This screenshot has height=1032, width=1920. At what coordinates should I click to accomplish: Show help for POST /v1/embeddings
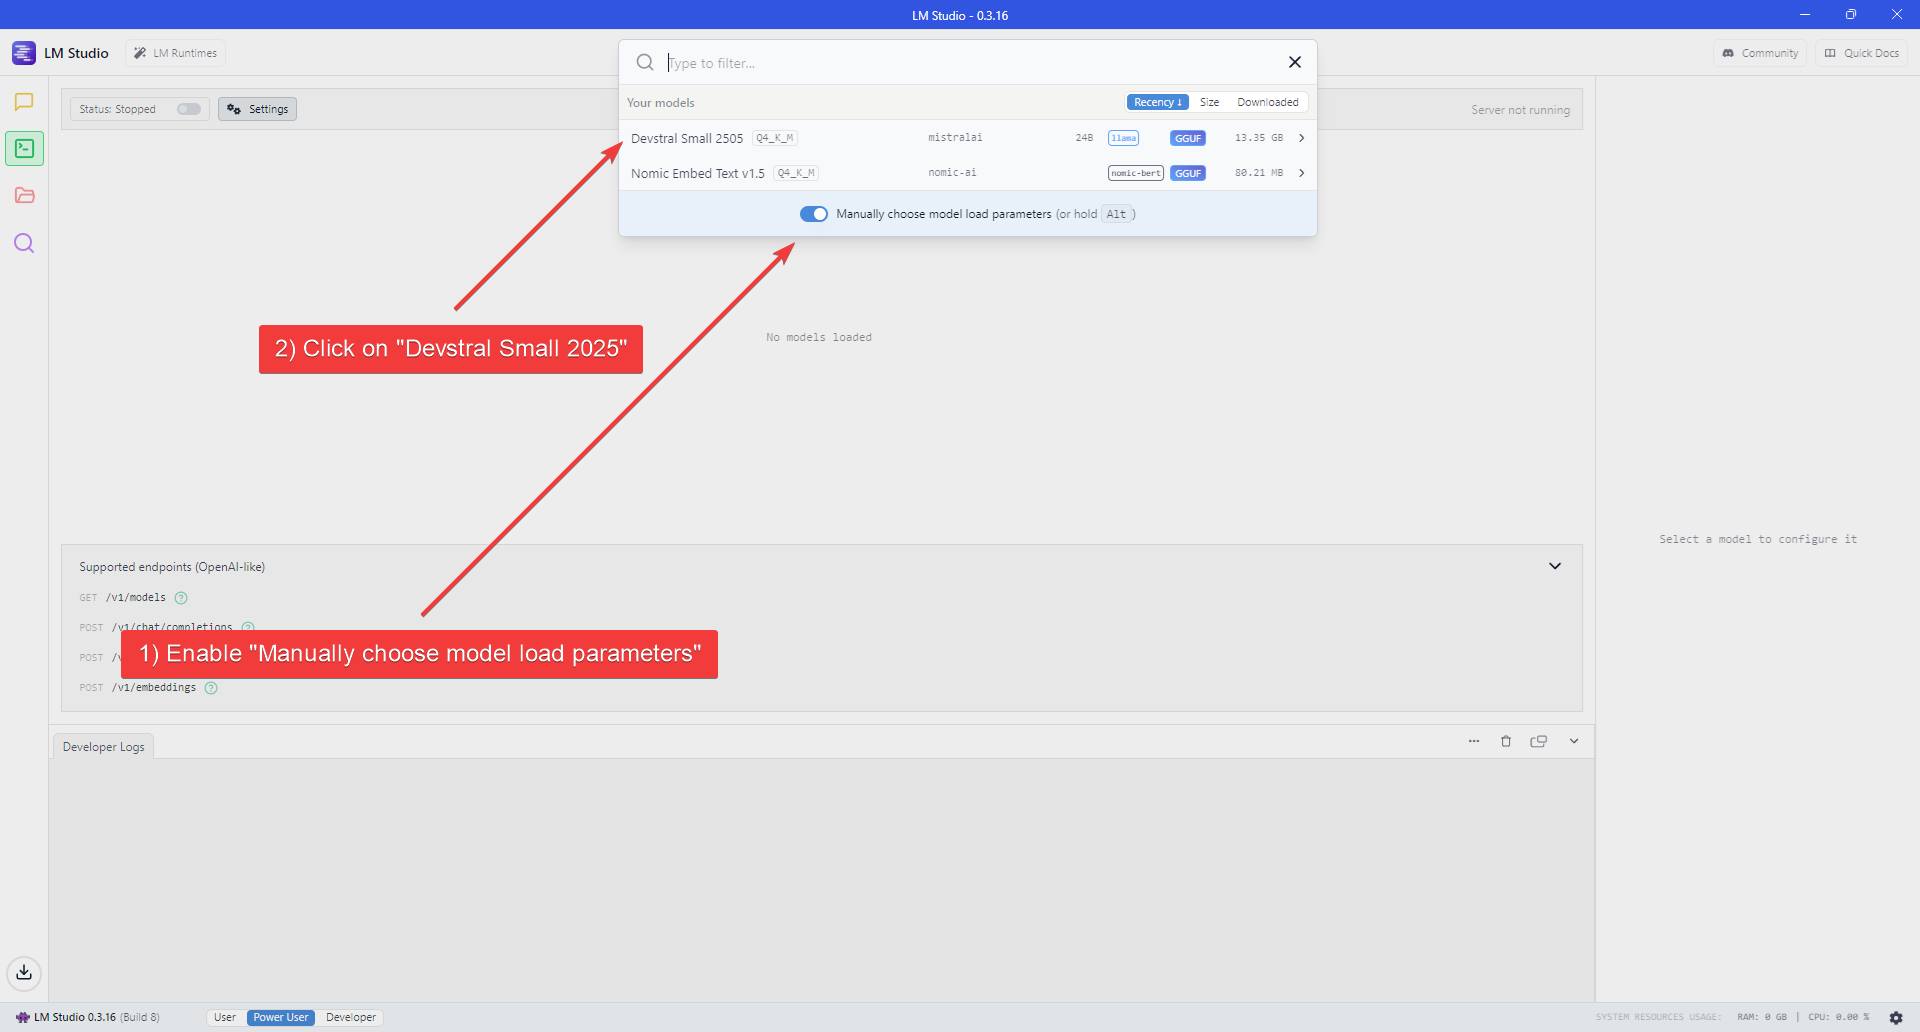211,688
